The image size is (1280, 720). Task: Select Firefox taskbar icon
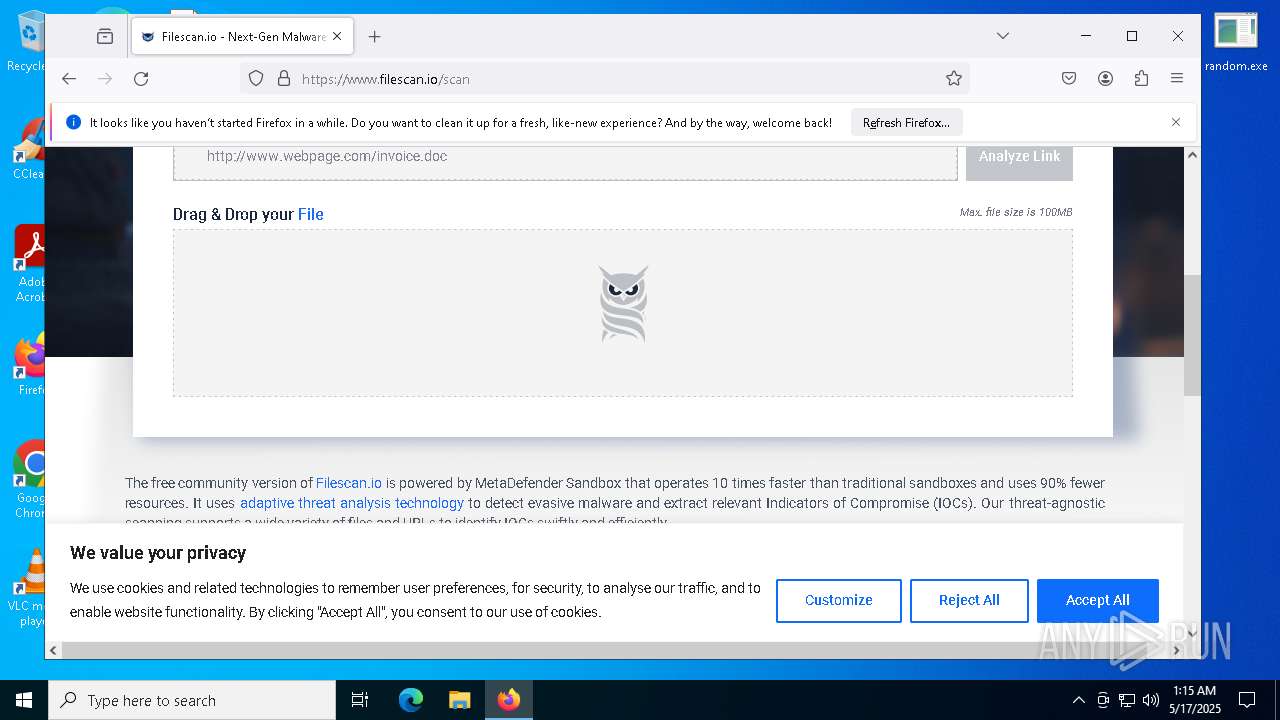(x=509, y=700)
